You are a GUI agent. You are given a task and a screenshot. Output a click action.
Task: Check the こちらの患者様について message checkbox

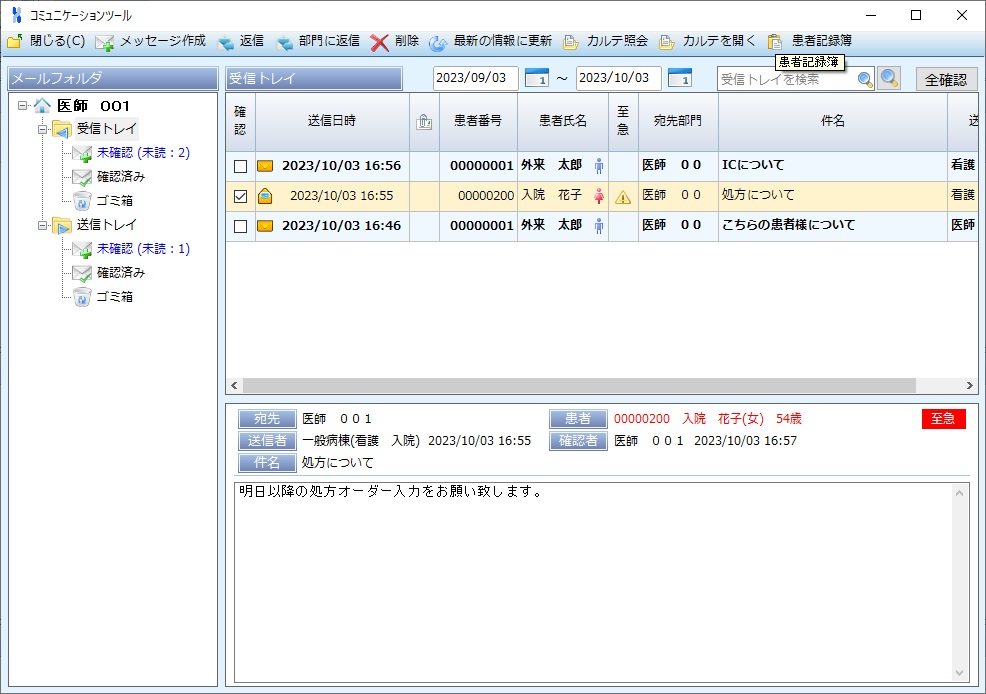point(240,226)
